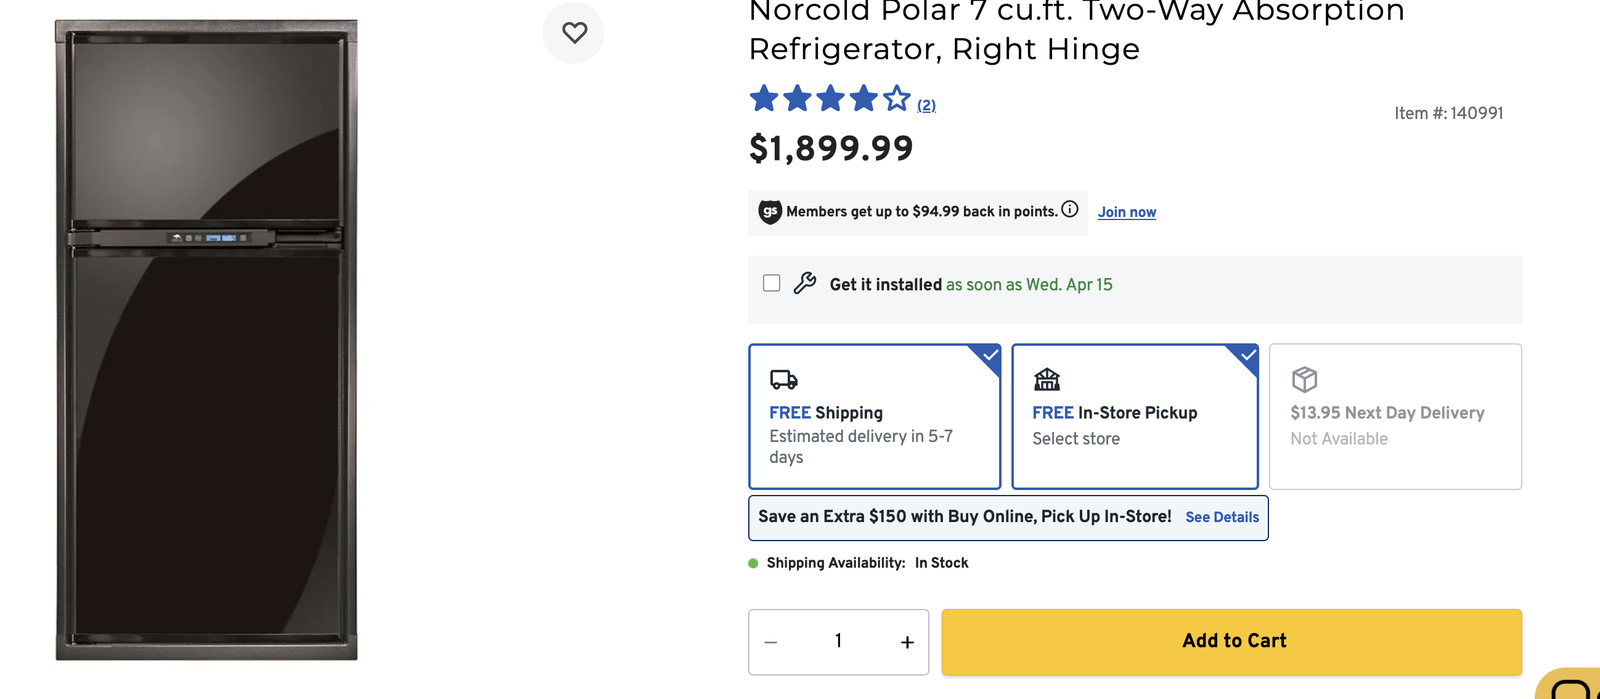Click the Next Day Delivery box icon
This screenshot has height=699, width=1600.
pos(1305,380)
